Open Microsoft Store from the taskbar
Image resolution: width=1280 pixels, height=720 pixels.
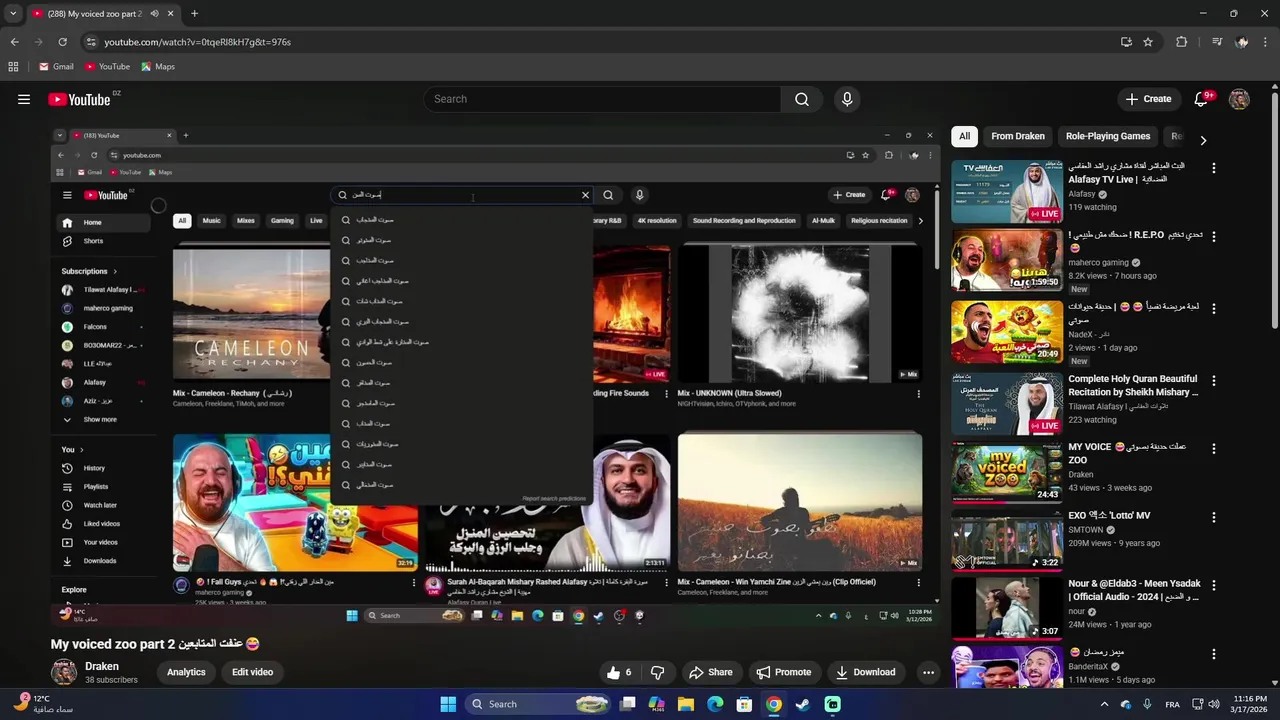click(744, 704)
